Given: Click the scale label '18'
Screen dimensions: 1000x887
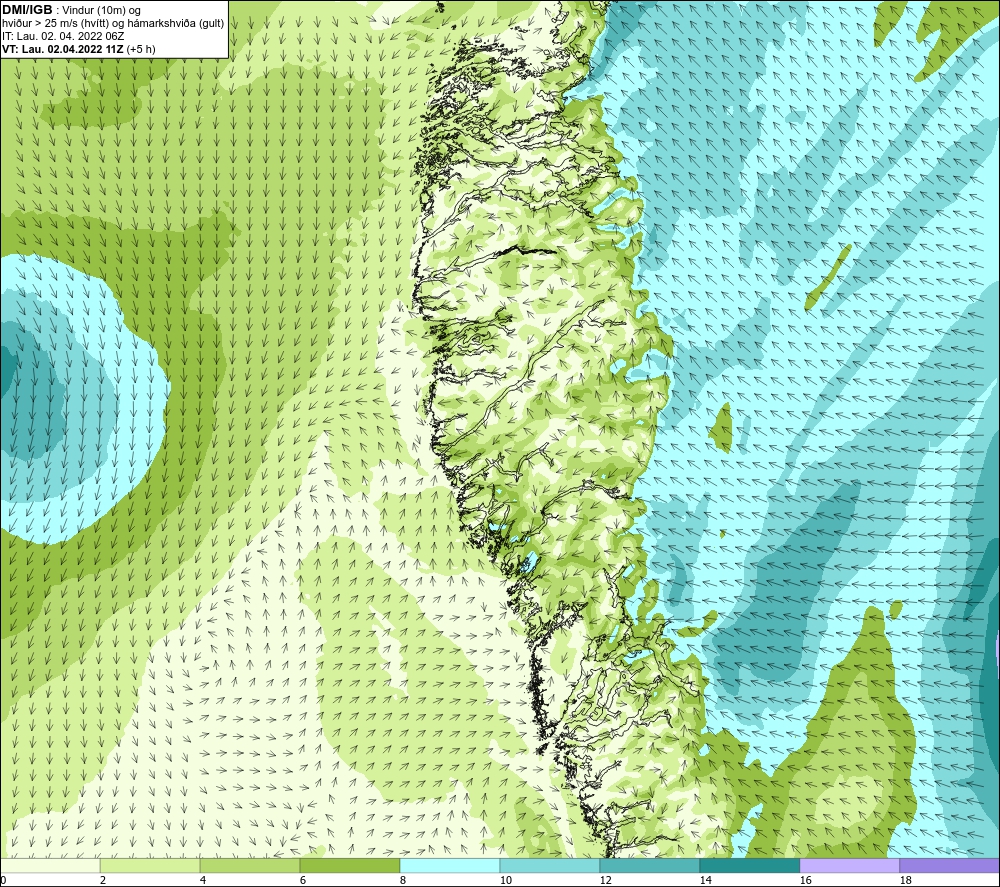Looking at the screenshot, I should (905, 881).
